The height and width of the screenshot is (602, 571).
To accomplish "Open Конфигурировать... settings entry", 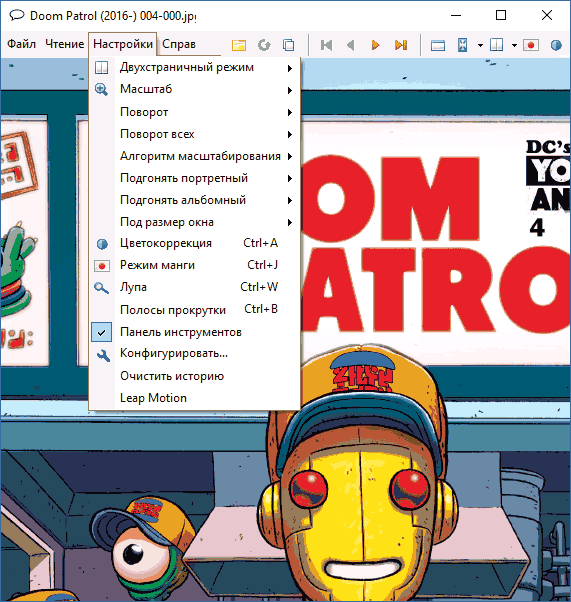I will [x=195, y=354].
